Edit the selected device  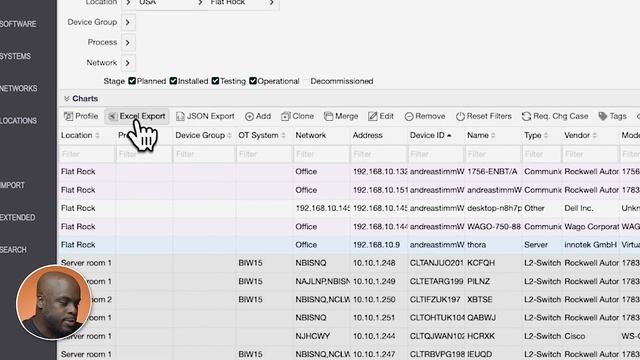tap(381, 116)
